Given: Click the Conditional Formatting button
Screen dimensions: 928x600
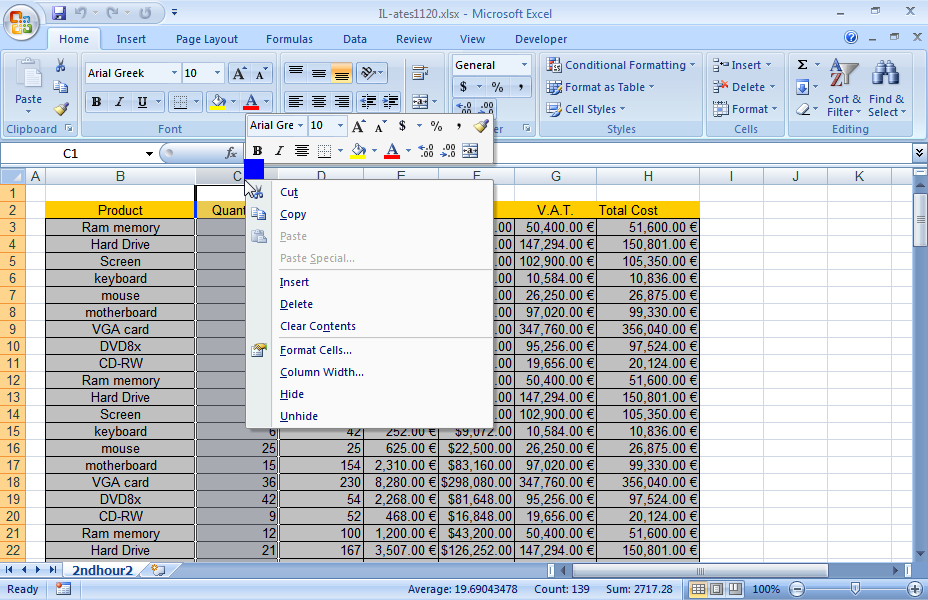Looking at the screenshot, I should pyautogui.click(x=621, y=64).
